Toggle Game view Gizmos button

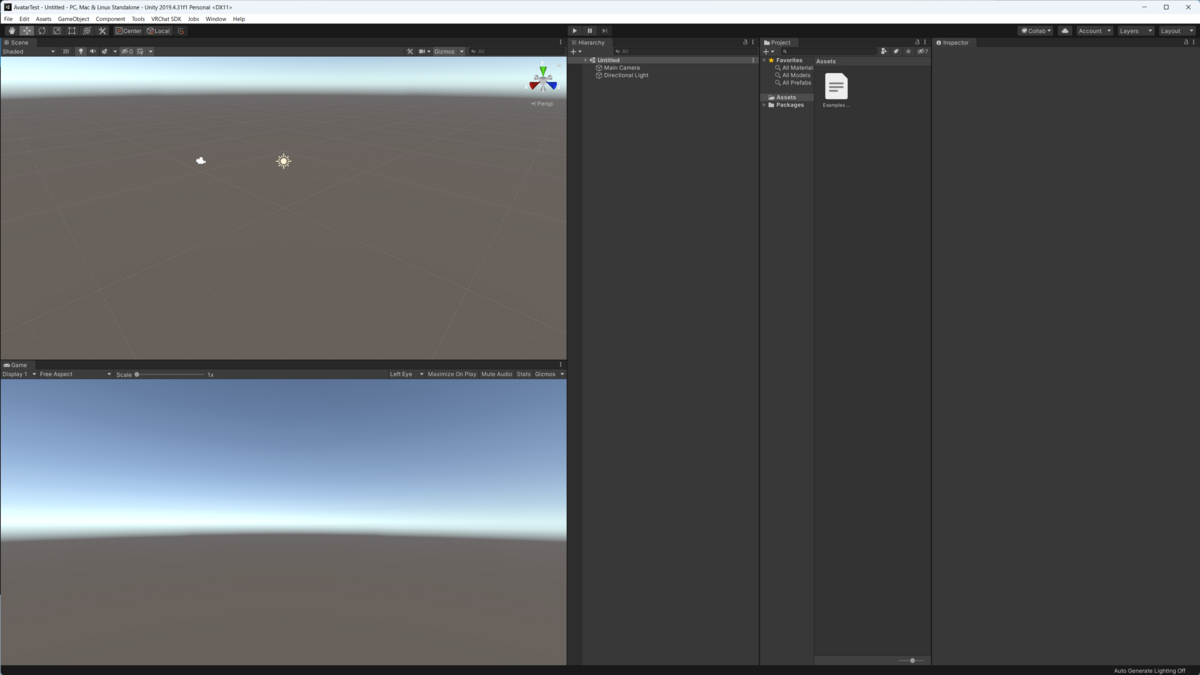(545, 374)
